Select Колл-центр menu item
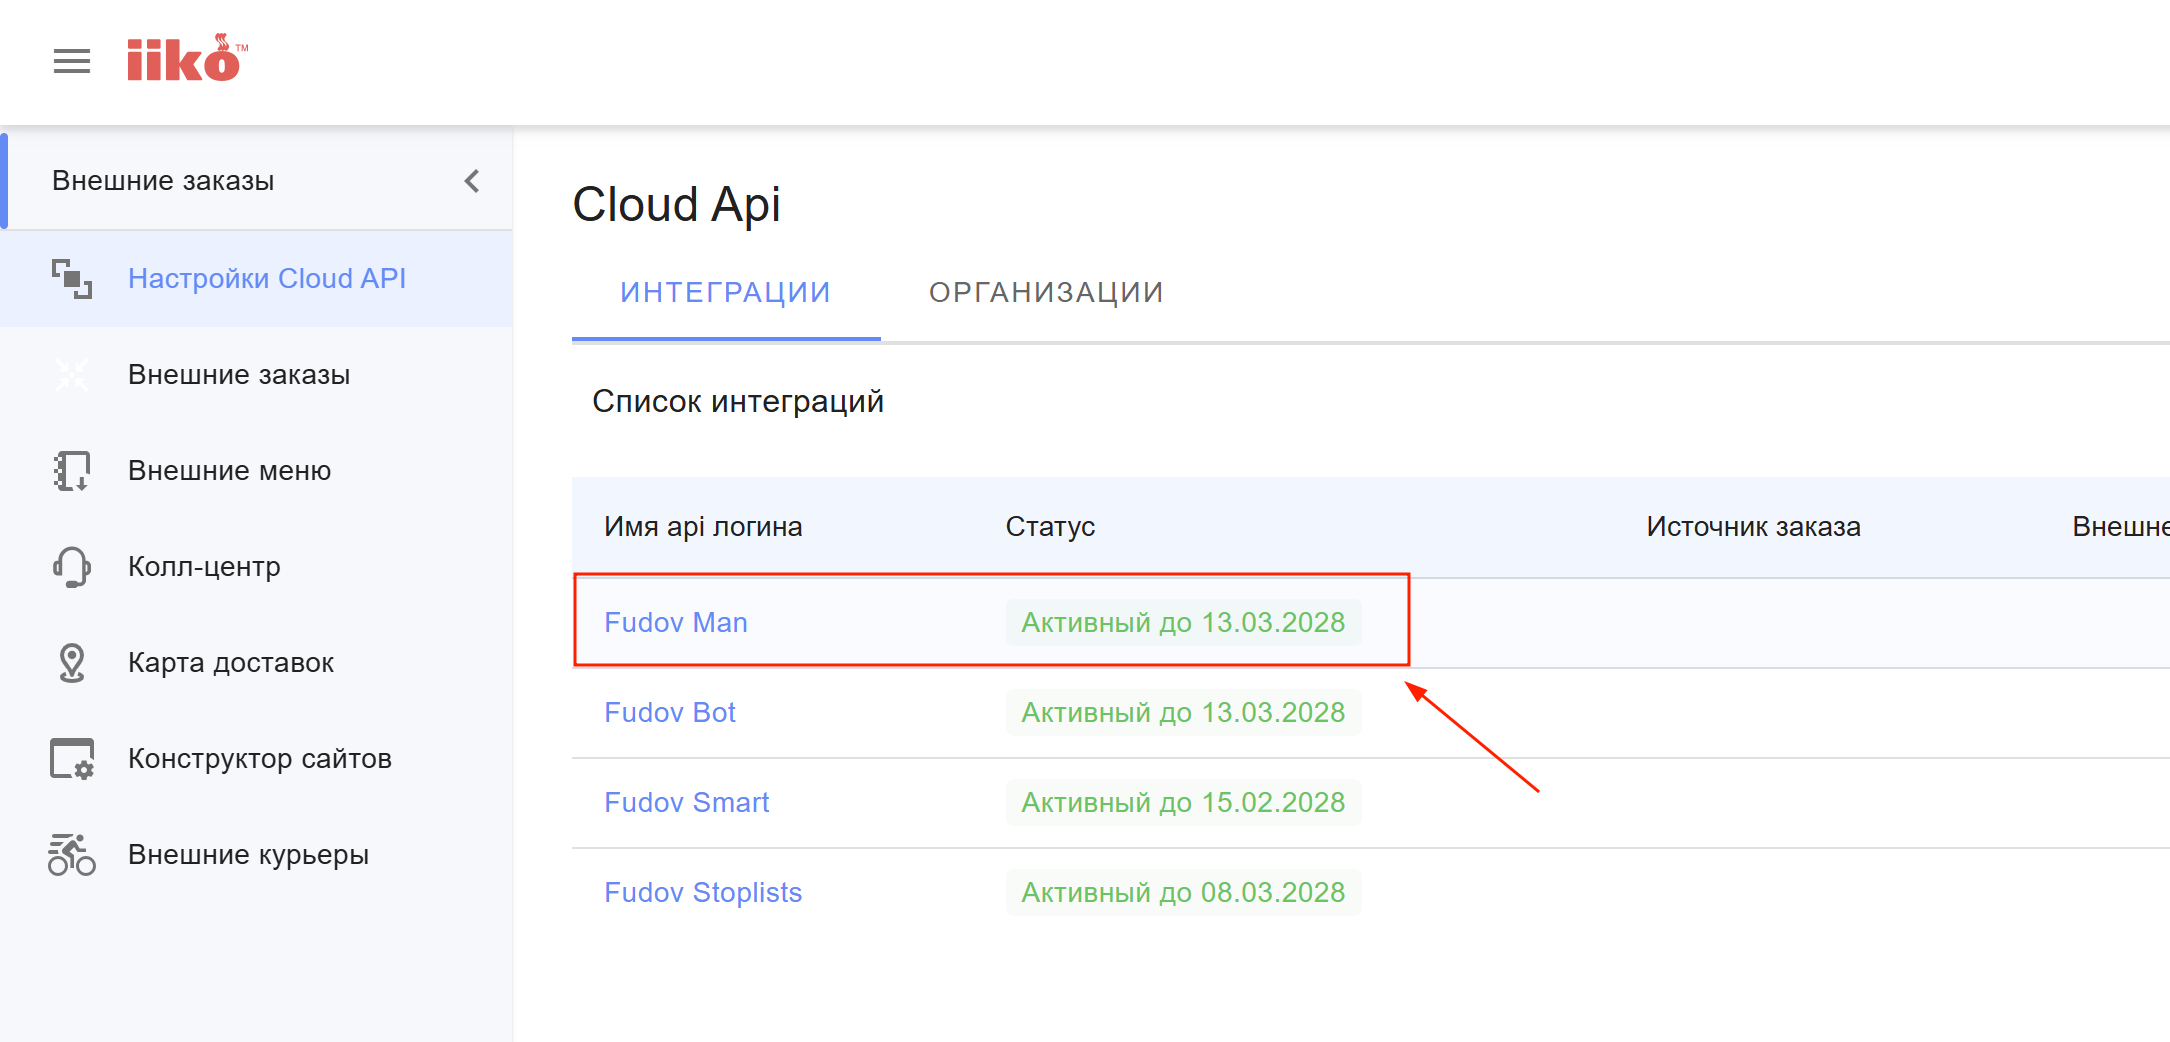This screenshot has height=1042, width=2170. (x=204, y=567)
